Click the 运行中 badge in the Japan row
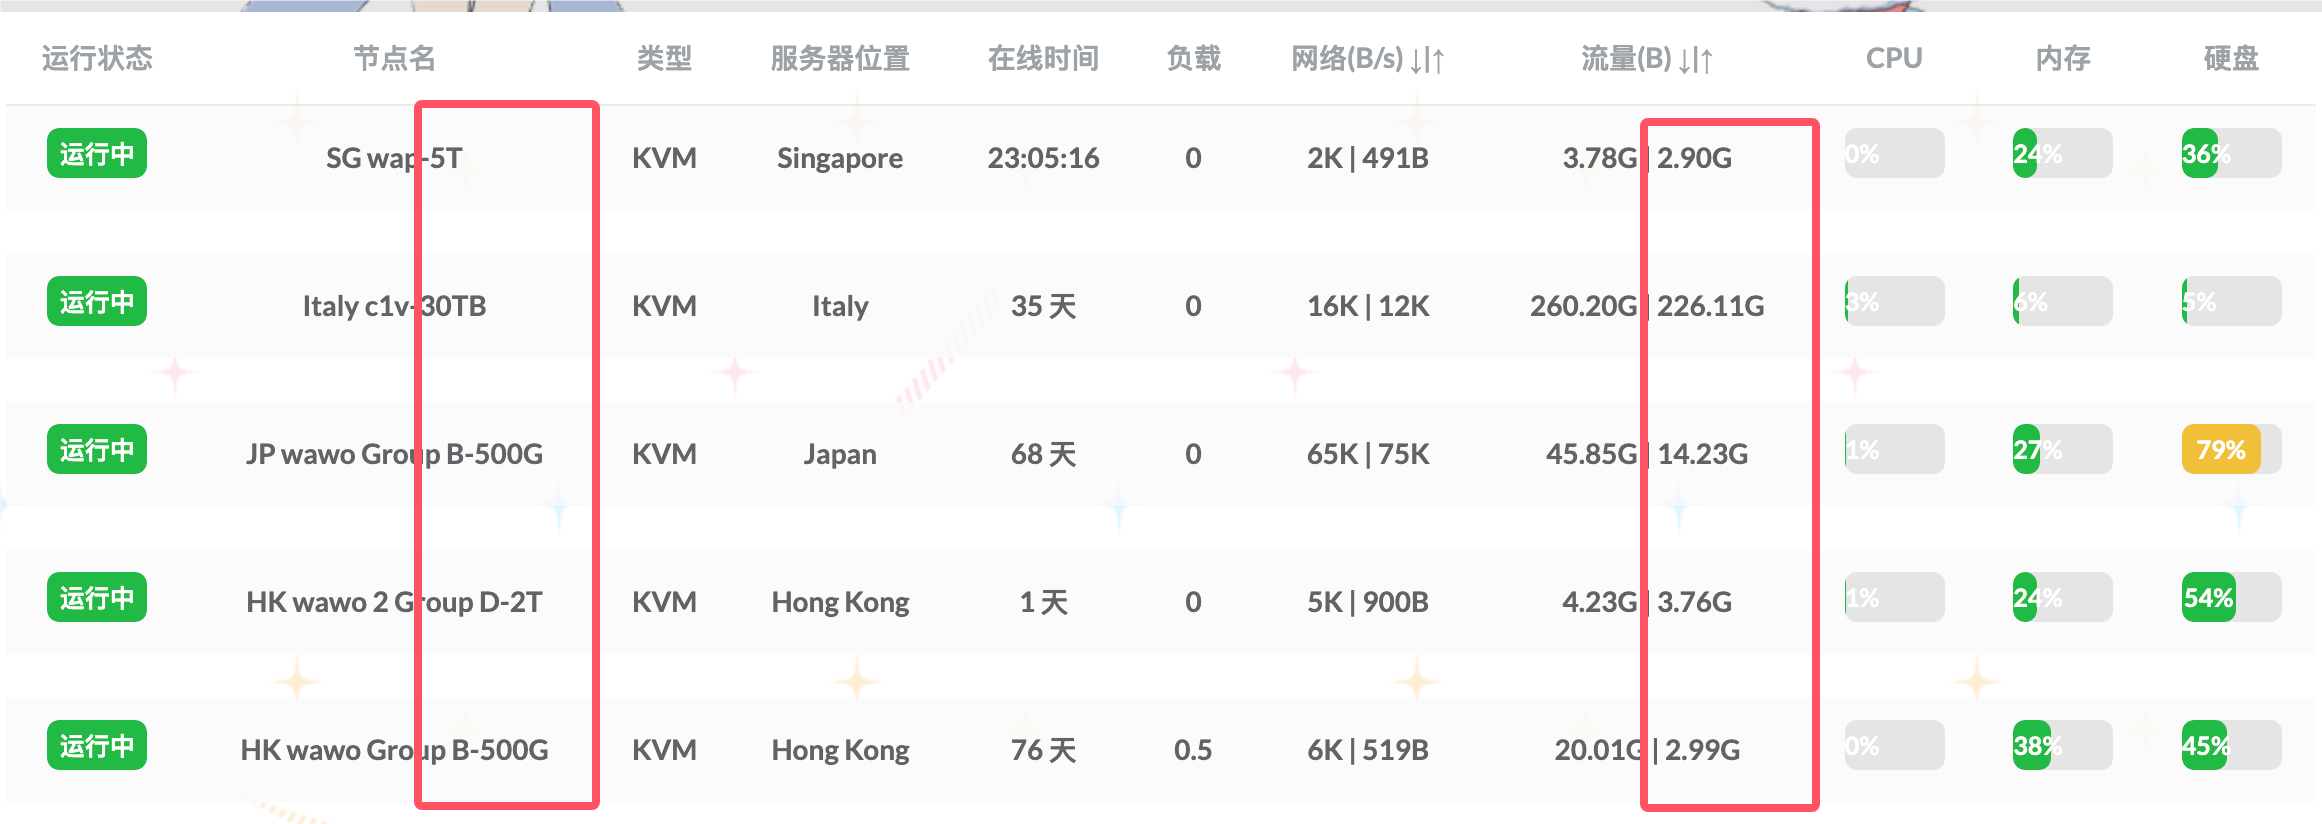The width and height of the screenshot is (2322, 824). (x=96, y=450)
